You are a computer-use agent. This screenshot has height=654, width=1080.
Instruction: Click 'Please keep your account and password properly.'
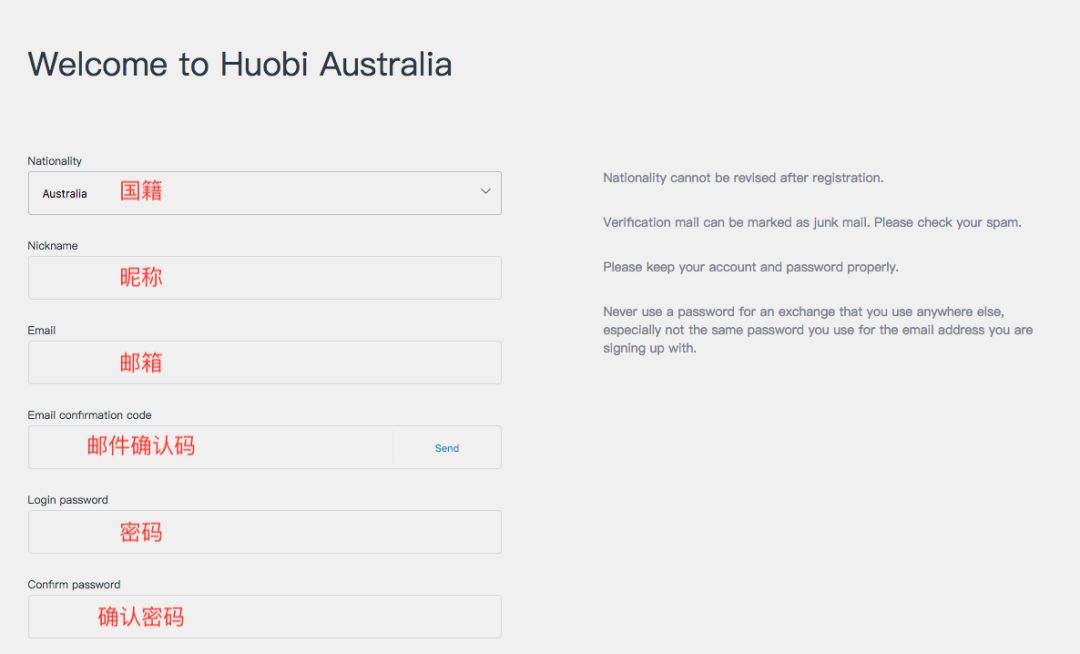[751, 267]
